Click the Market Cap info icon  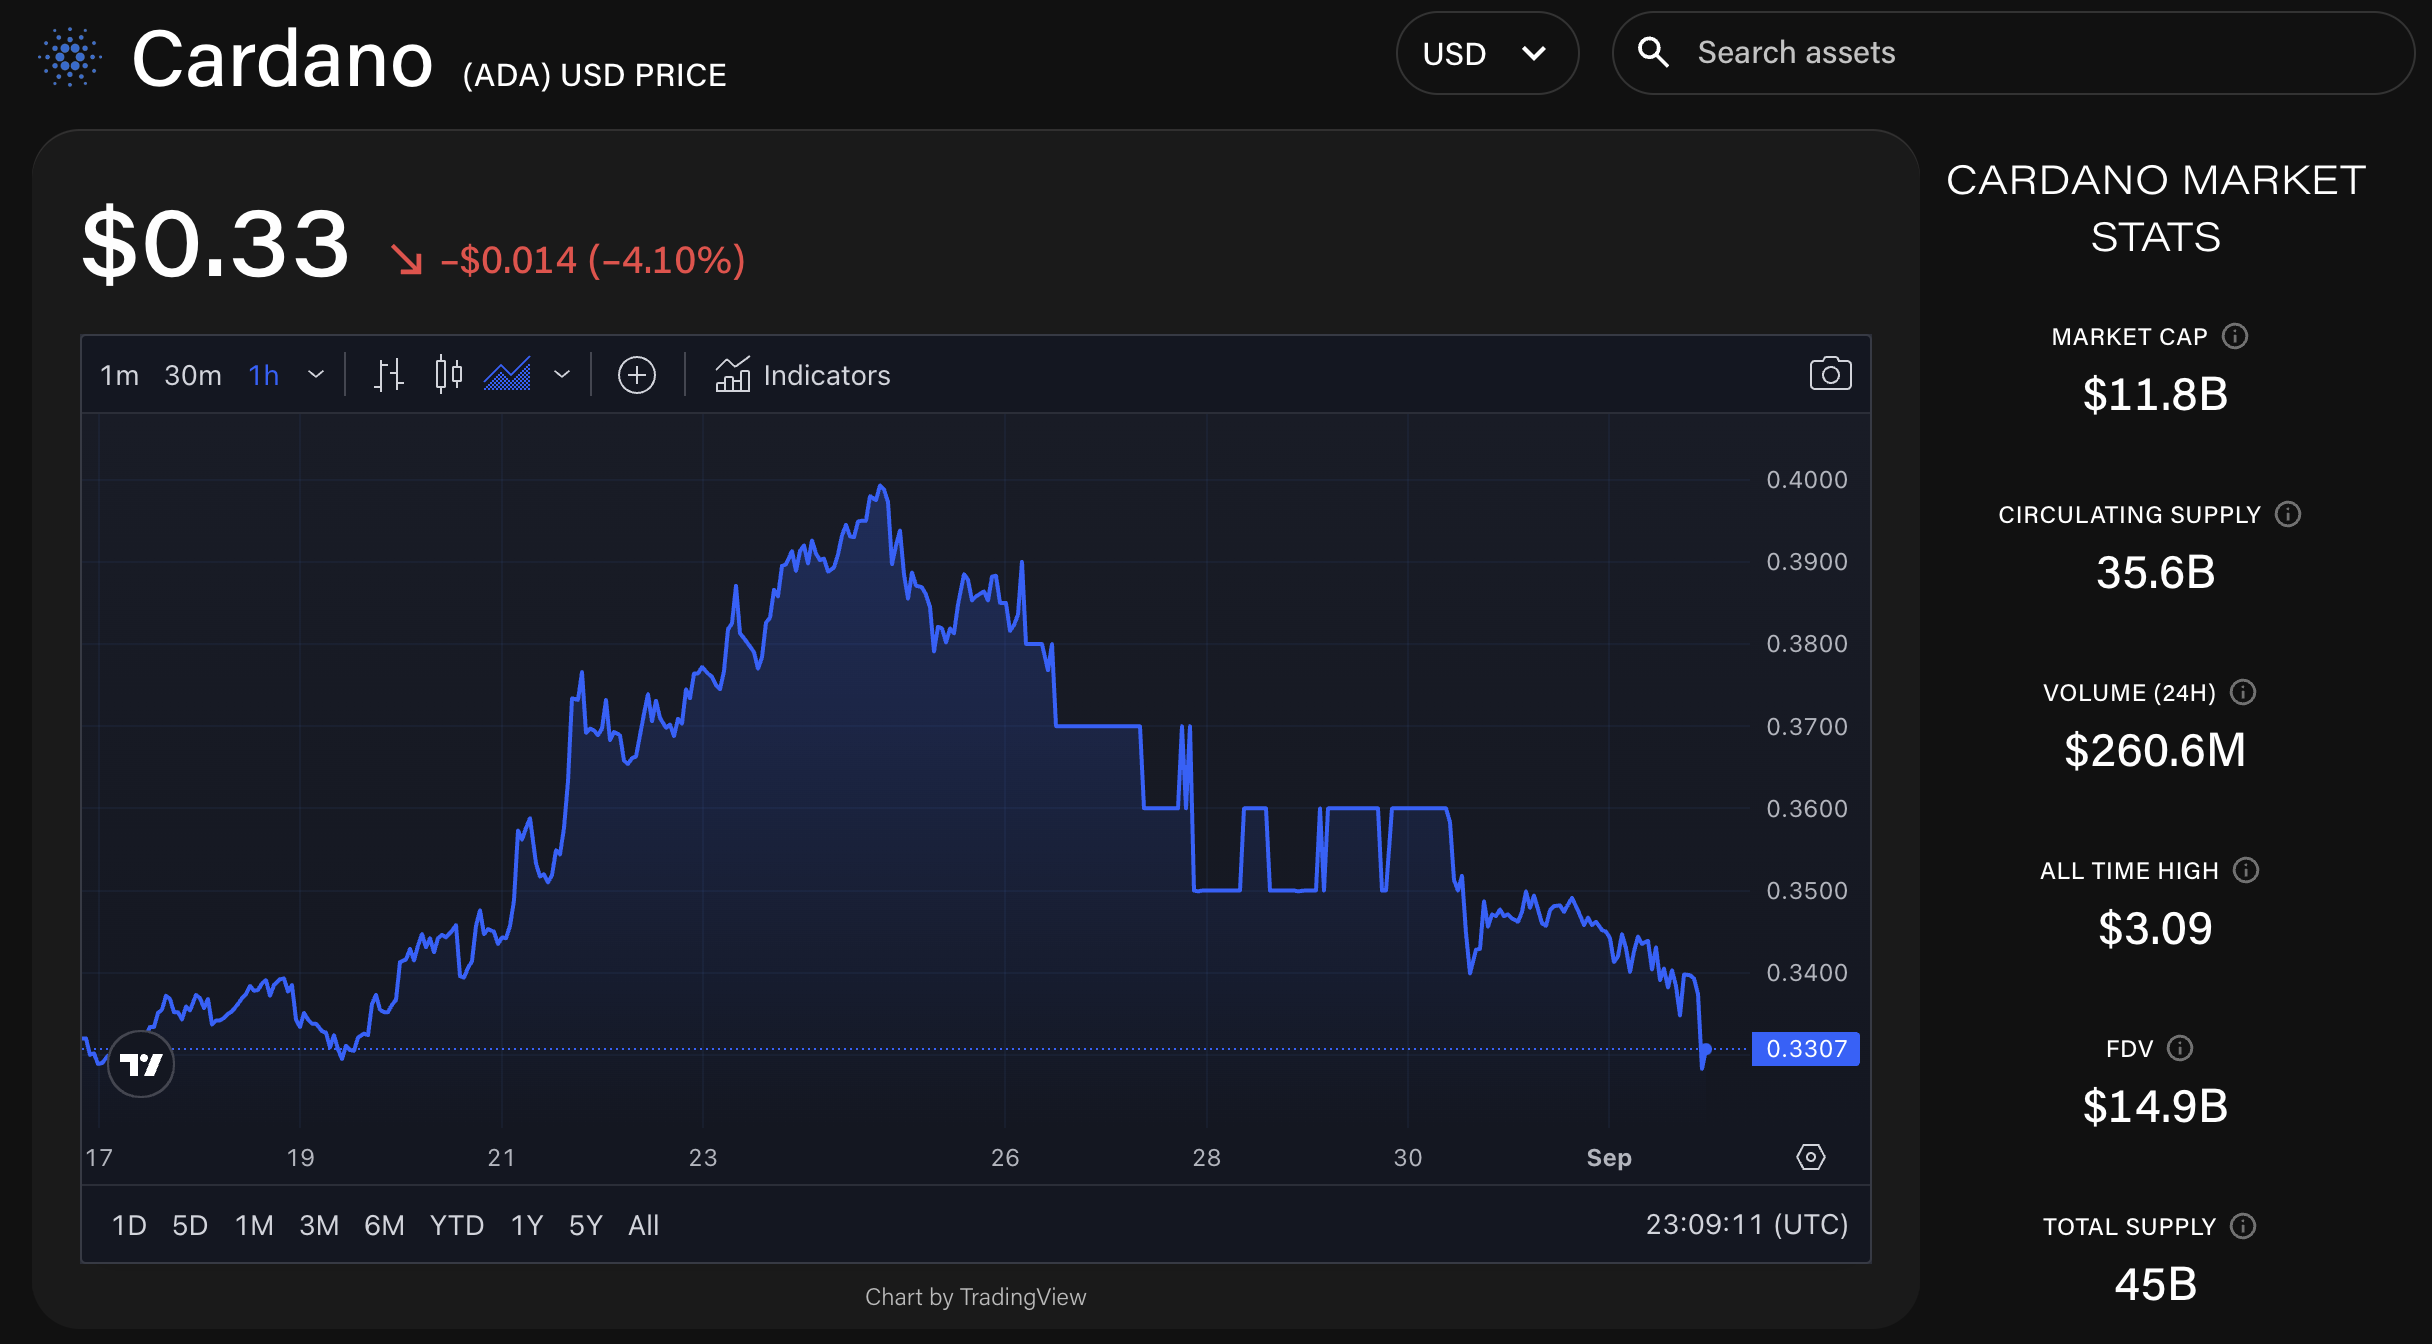coord(2235,336)
